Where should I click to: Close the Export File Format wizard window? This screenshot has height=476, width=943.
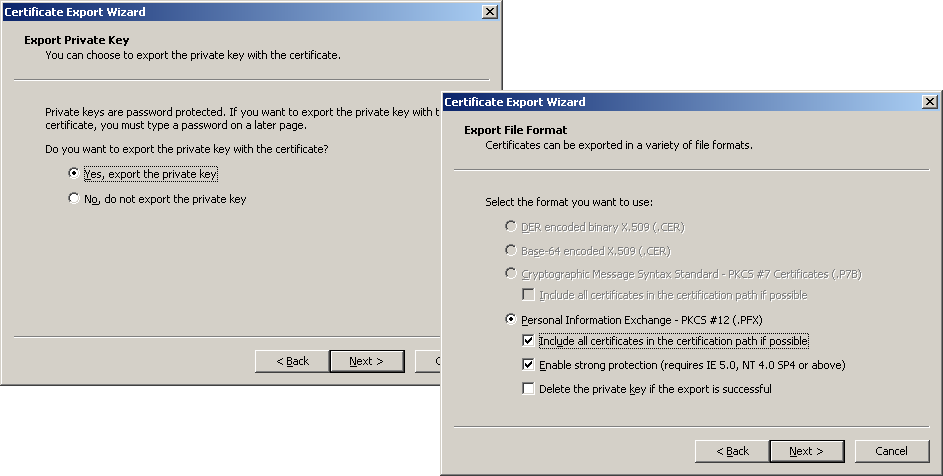point(929,102)
